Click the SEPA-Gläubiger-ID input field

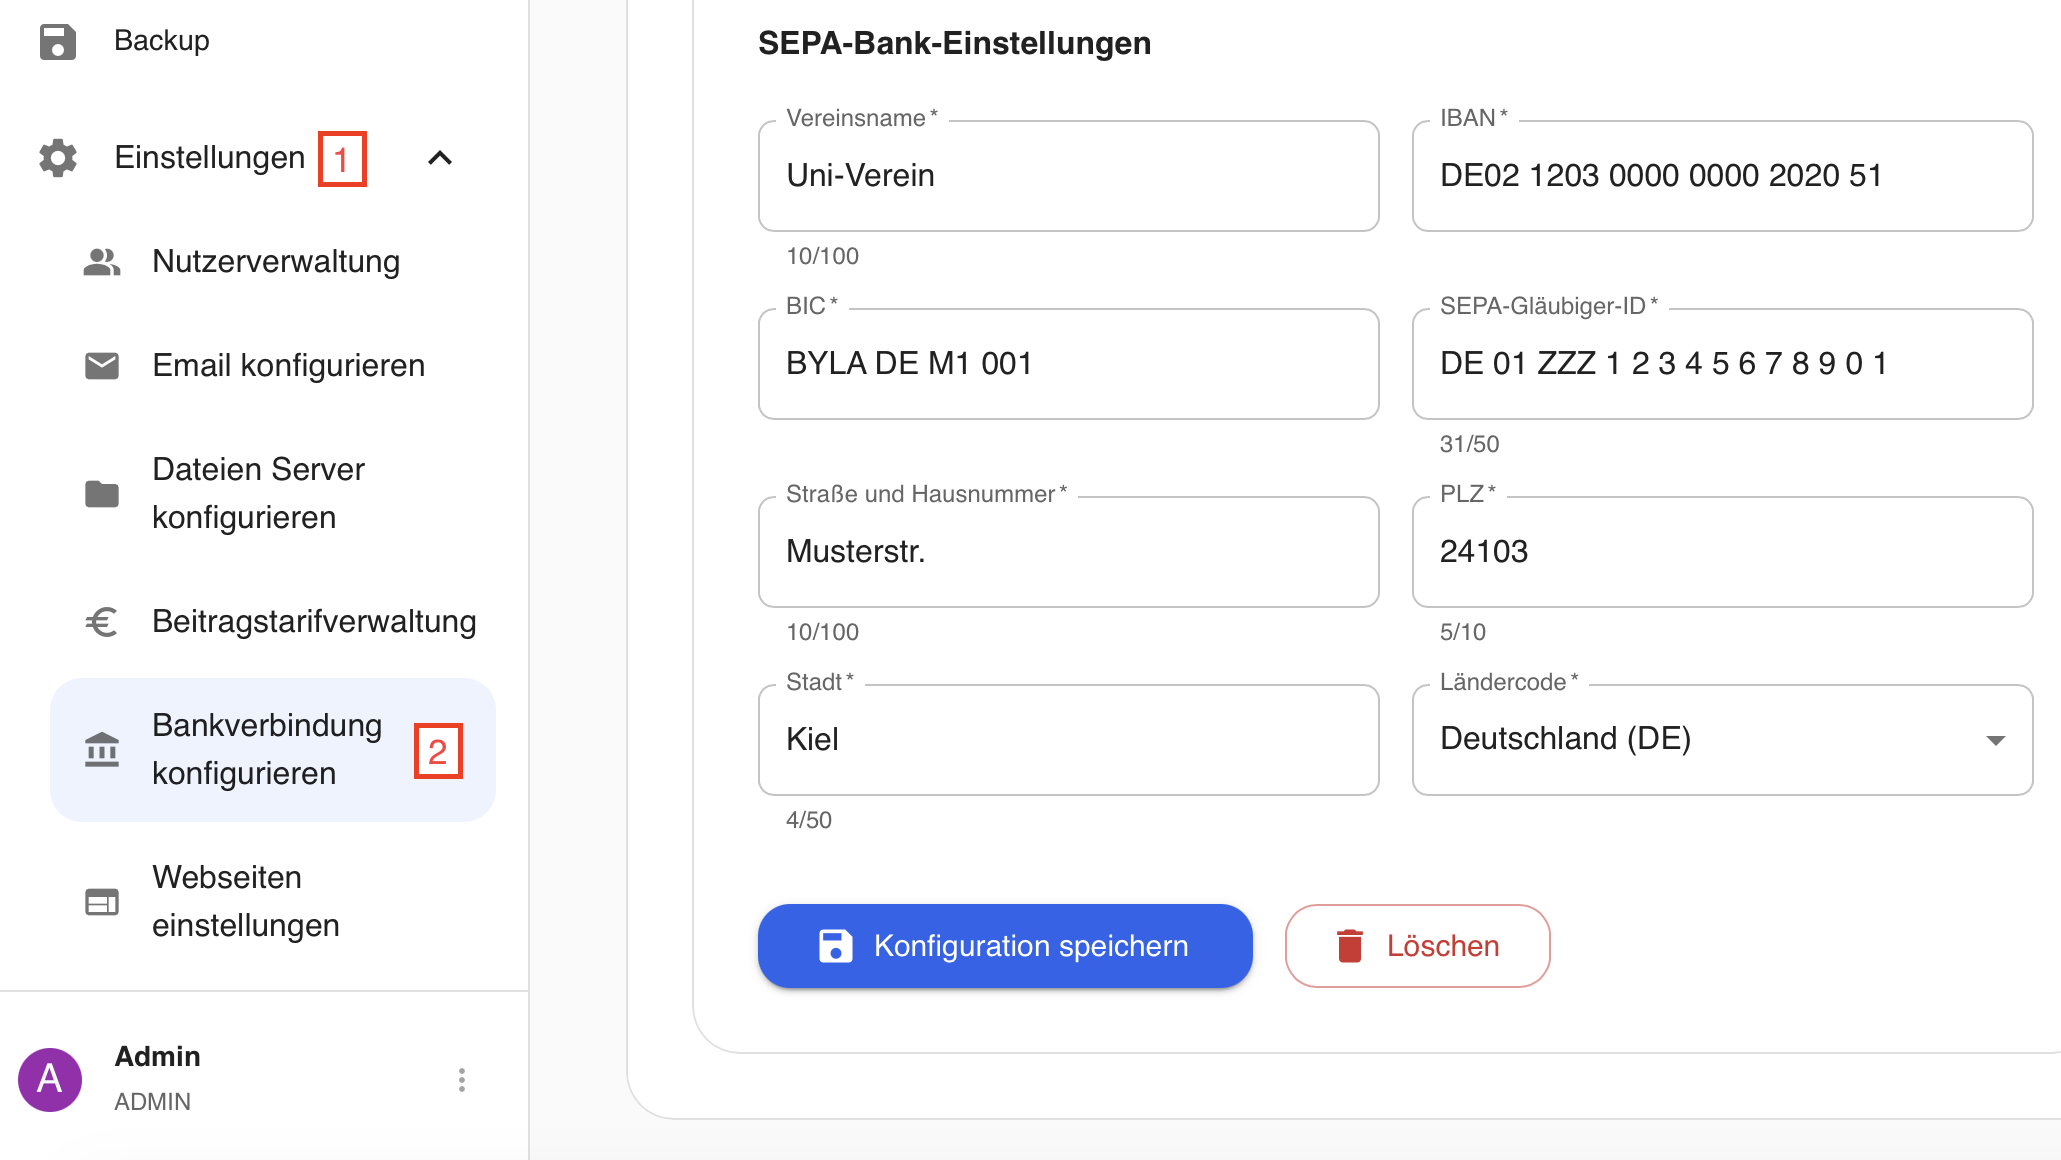click(1722, 364)
